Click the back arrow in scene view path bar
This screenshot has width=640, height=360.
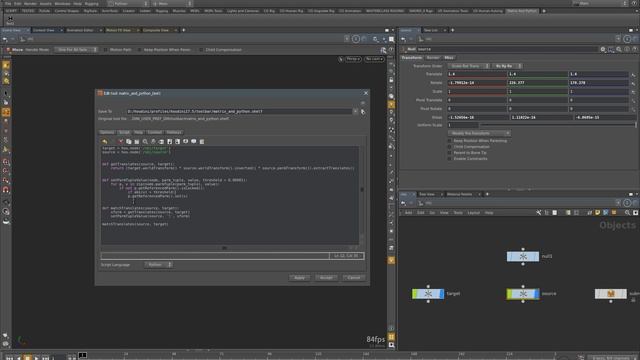tap(5, 39)
